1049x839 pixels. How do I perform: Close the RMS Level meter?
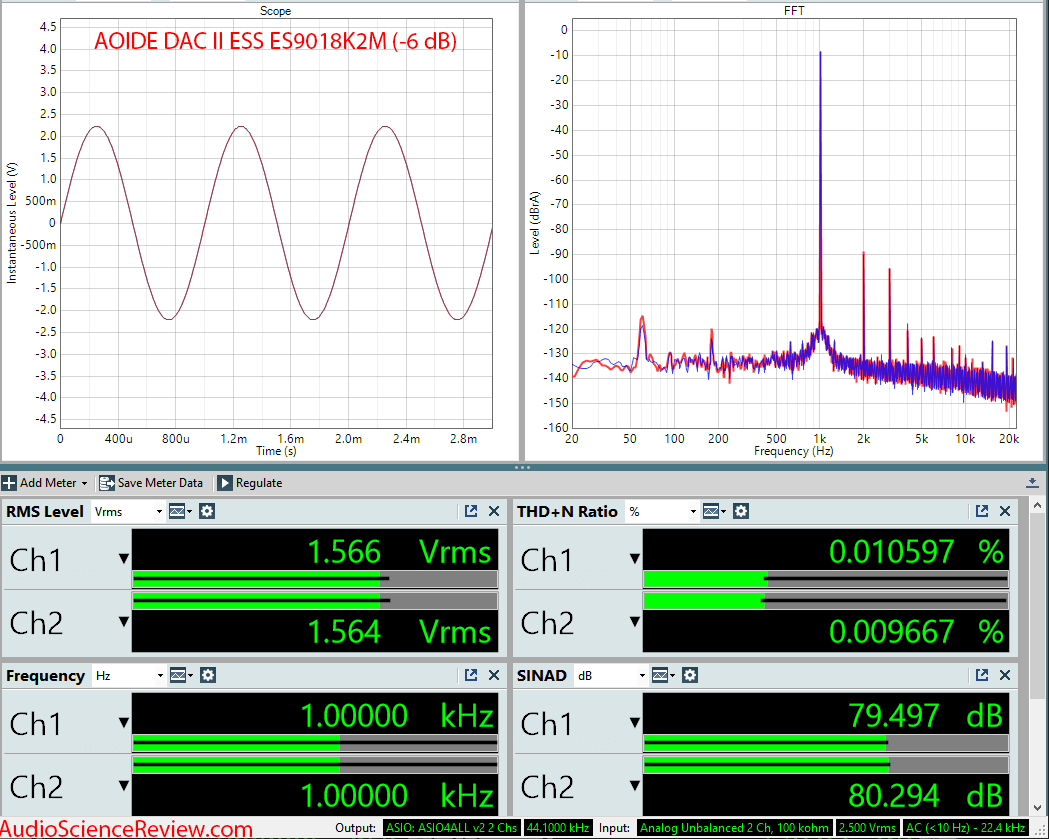494,511
